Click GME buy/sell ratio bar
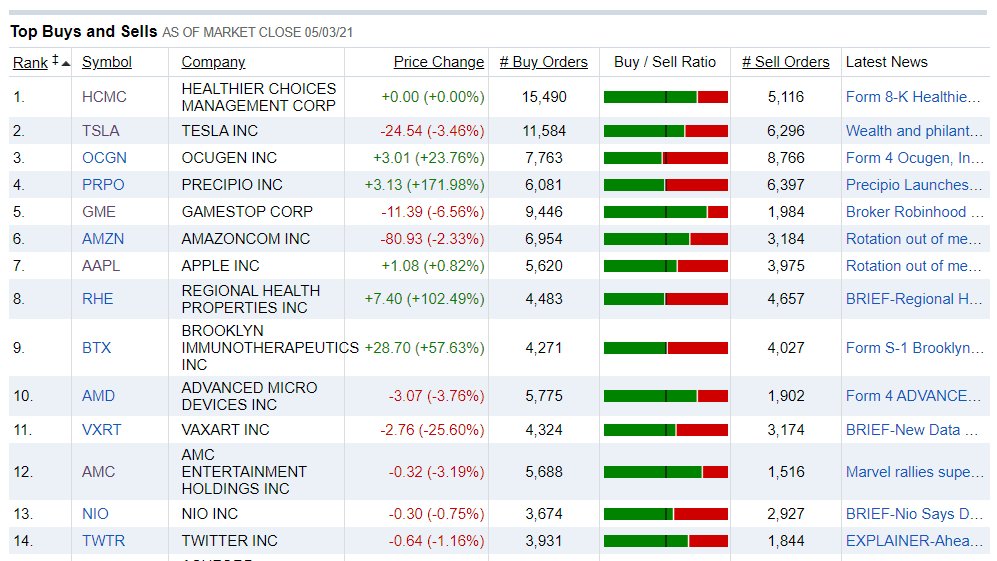 coord(666,212)
